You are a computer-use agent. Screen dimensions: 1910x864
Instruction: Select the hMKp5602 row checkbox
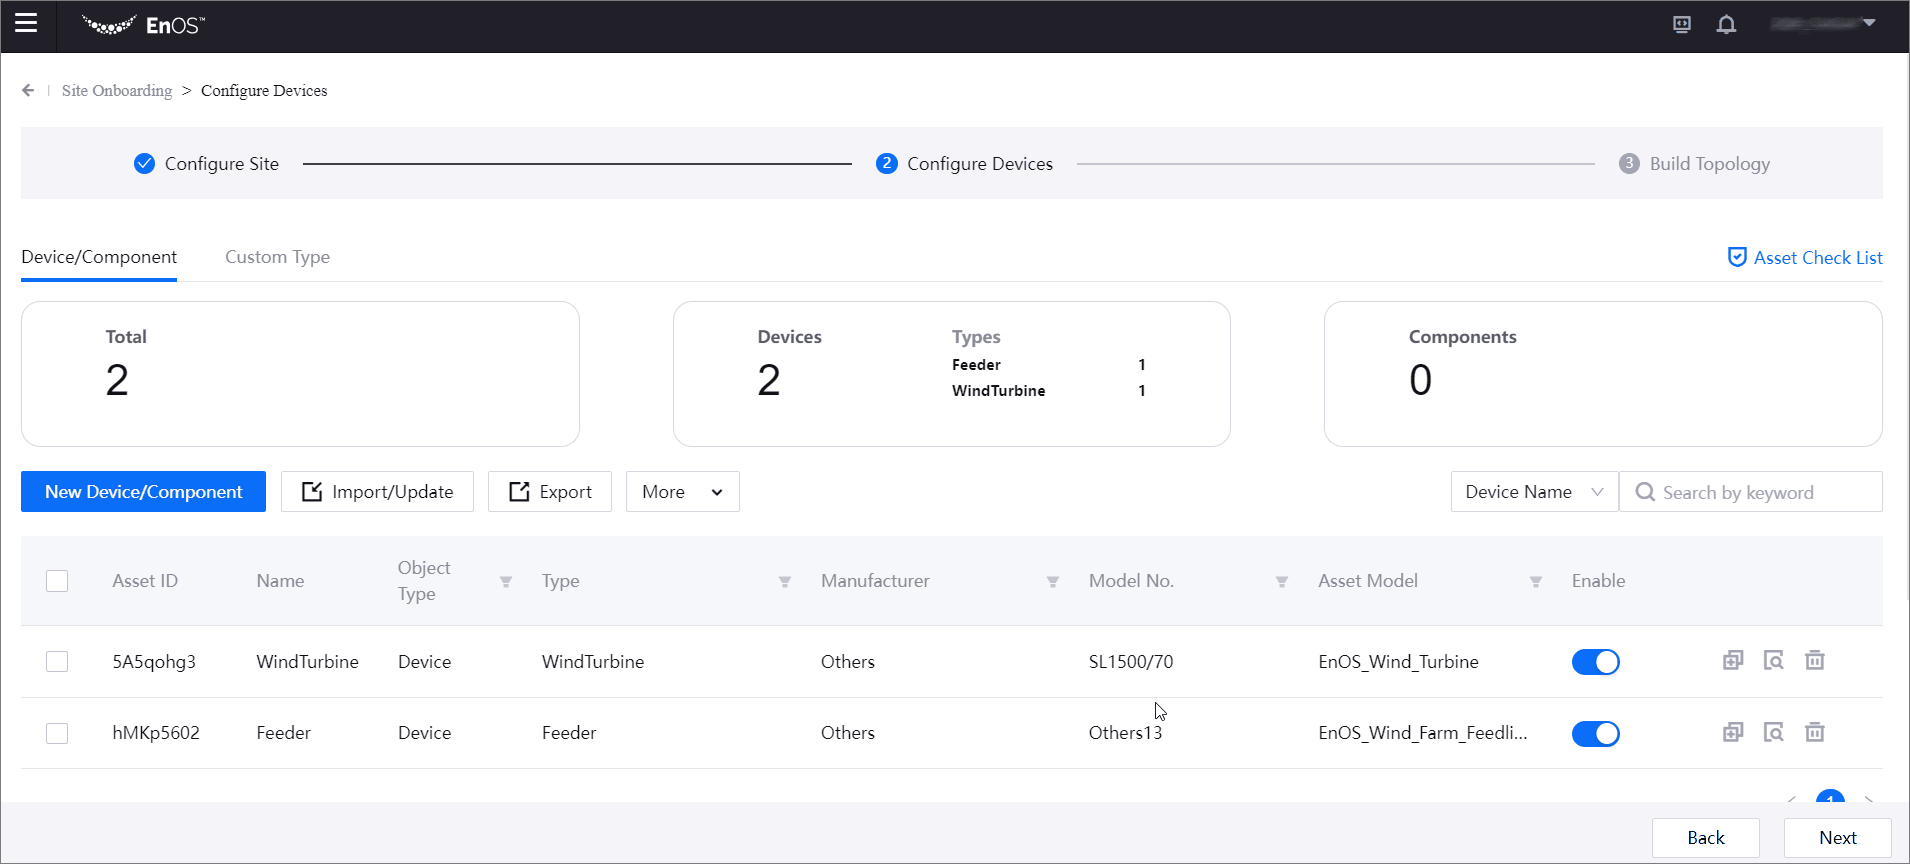click(x=57, y=733)
